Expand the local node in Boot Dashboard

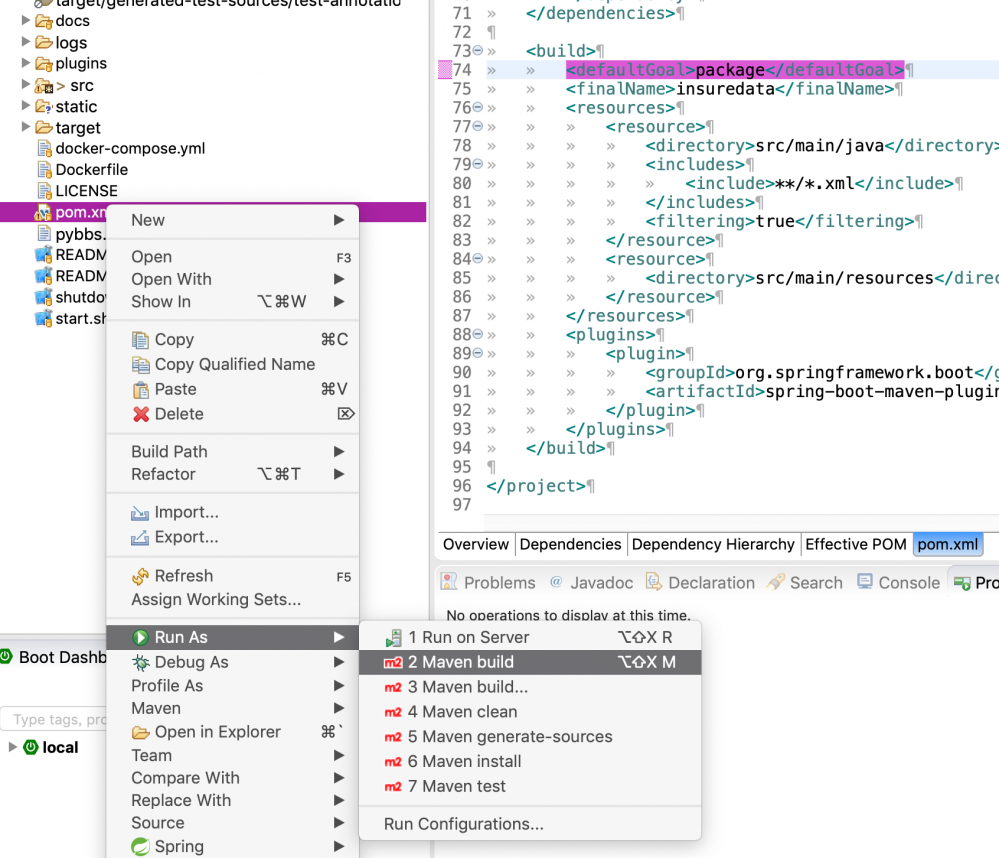(12, 747)
